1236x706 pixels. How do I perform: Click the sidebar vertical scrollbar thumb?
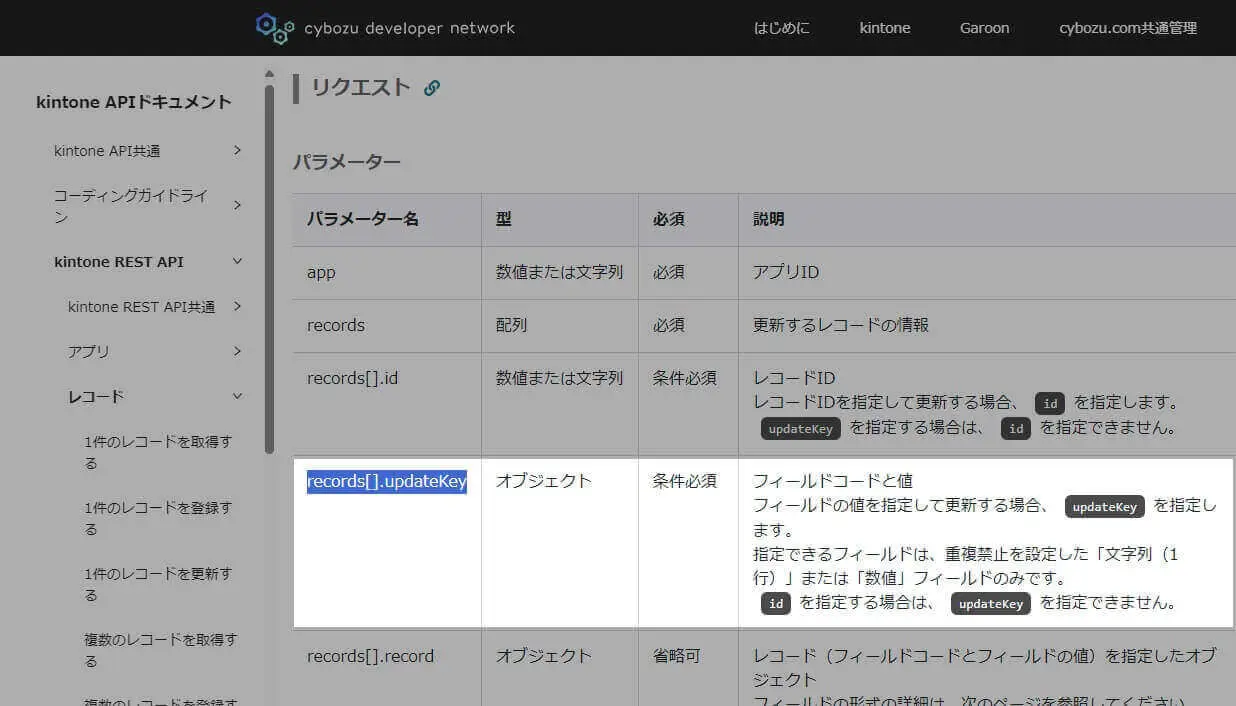pos(269,268)
